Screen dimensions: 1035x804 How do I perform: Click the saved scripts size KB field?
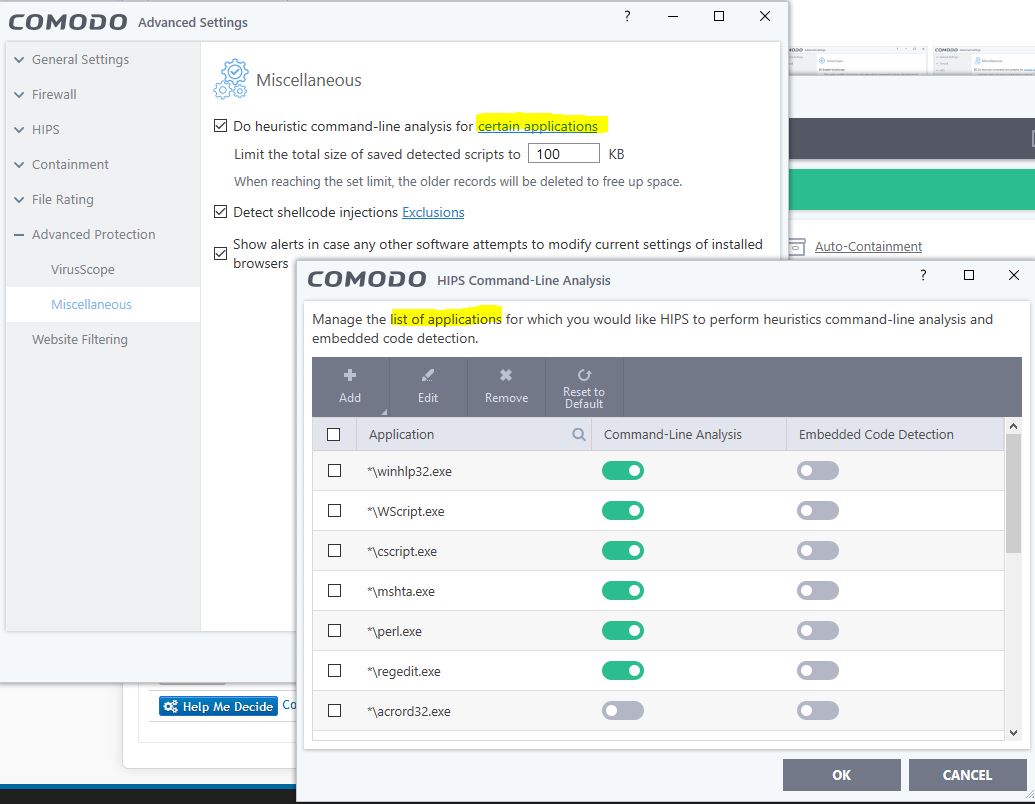click(563, 154)
